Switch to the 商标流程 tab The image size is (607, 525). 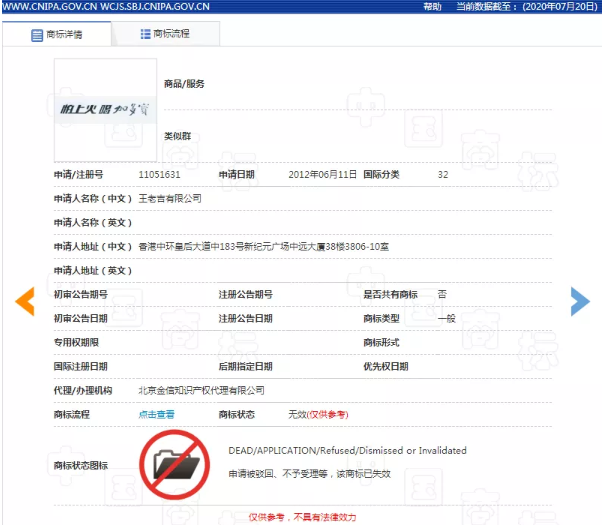point(166,34)
